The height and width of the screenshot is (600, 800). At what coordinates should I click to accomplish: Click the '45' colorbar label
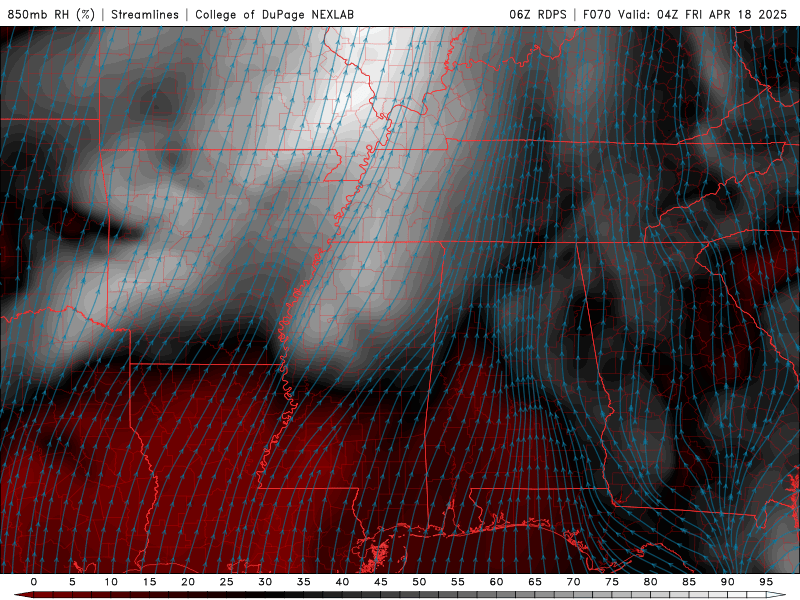point(381,582)
